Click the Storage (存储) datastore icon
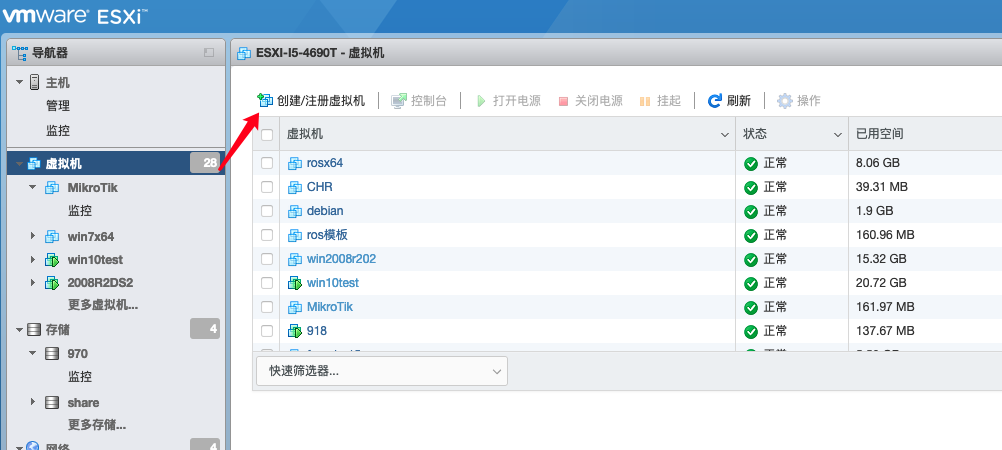Image resolution: width=1002 pixels, height=450 pixels. 35,330
